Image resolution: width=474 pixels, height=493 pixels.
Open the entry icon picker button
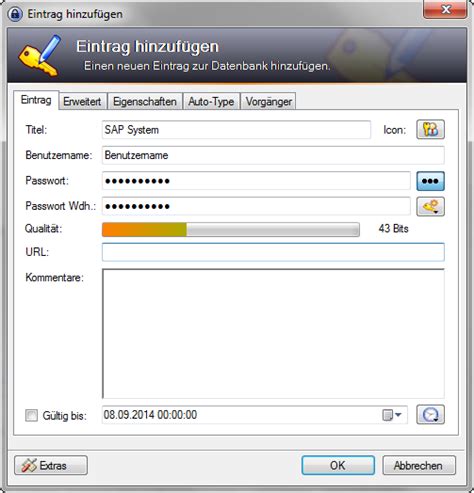(x=430, y=129)
